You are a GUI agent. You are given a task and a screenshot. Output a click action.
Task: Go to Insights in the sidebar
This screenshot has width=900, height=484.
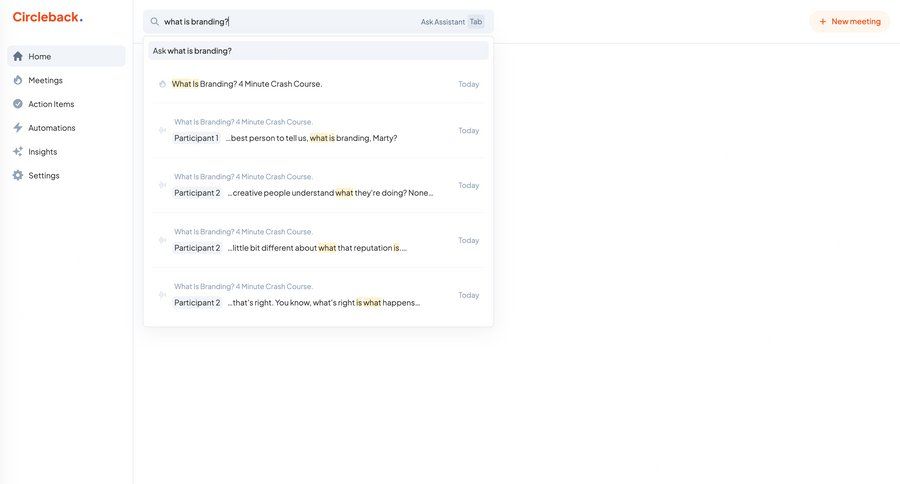43,152
